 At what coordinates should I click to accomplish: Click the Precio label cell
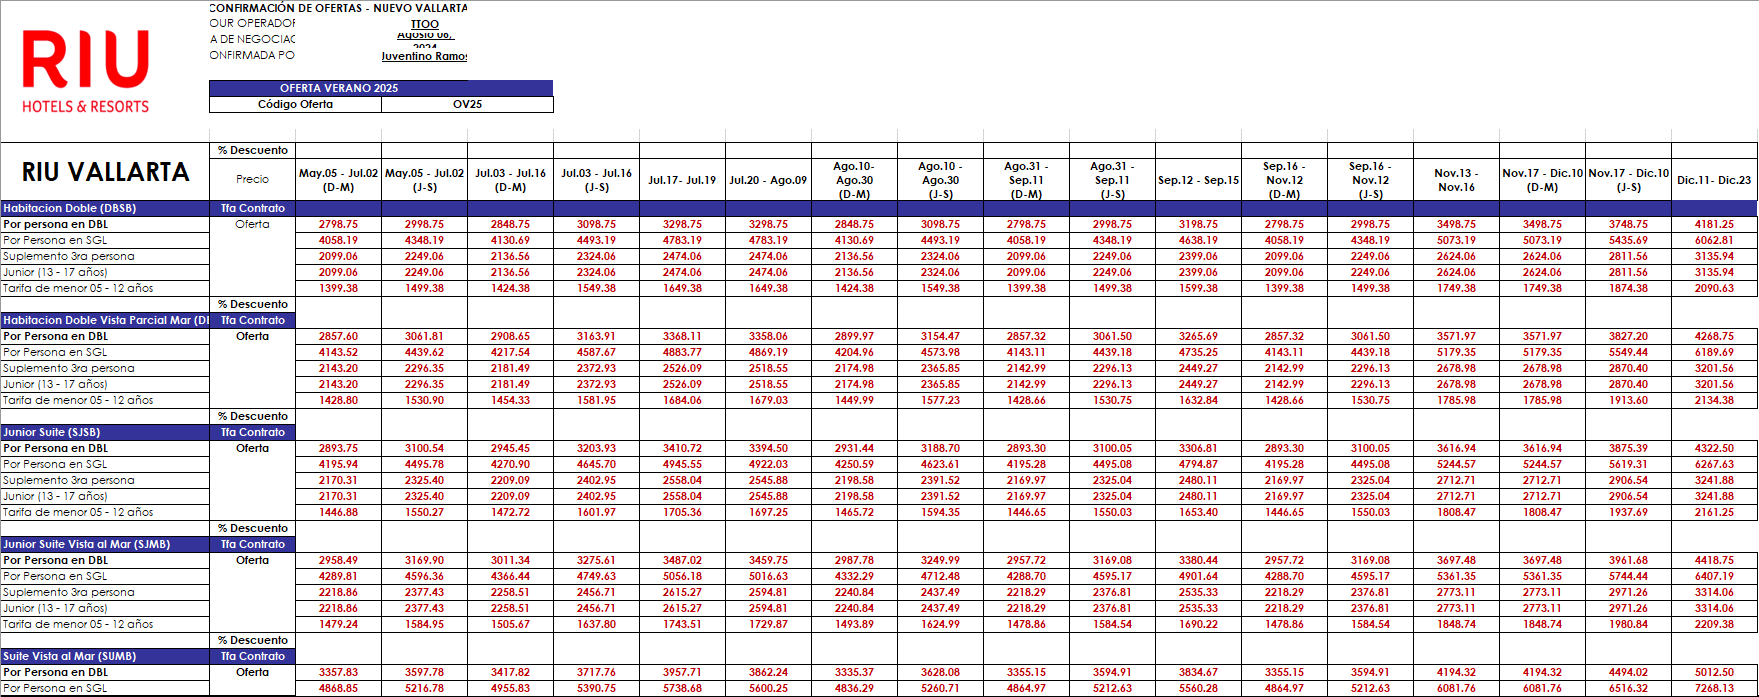(x=252, y=180)
